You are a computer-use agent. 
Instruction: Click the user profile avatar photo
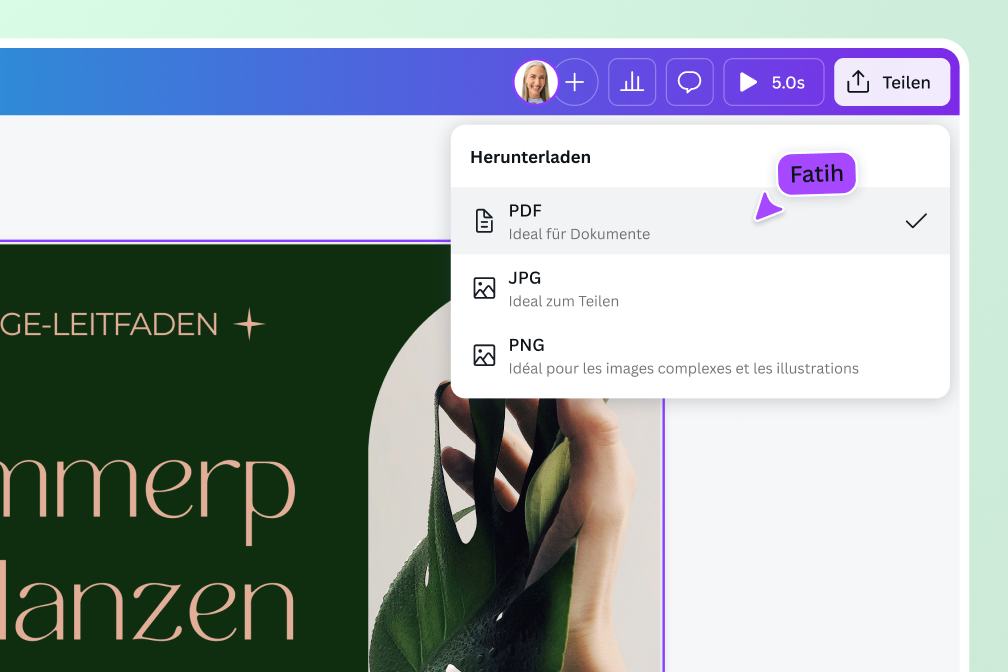coord(536,82)
